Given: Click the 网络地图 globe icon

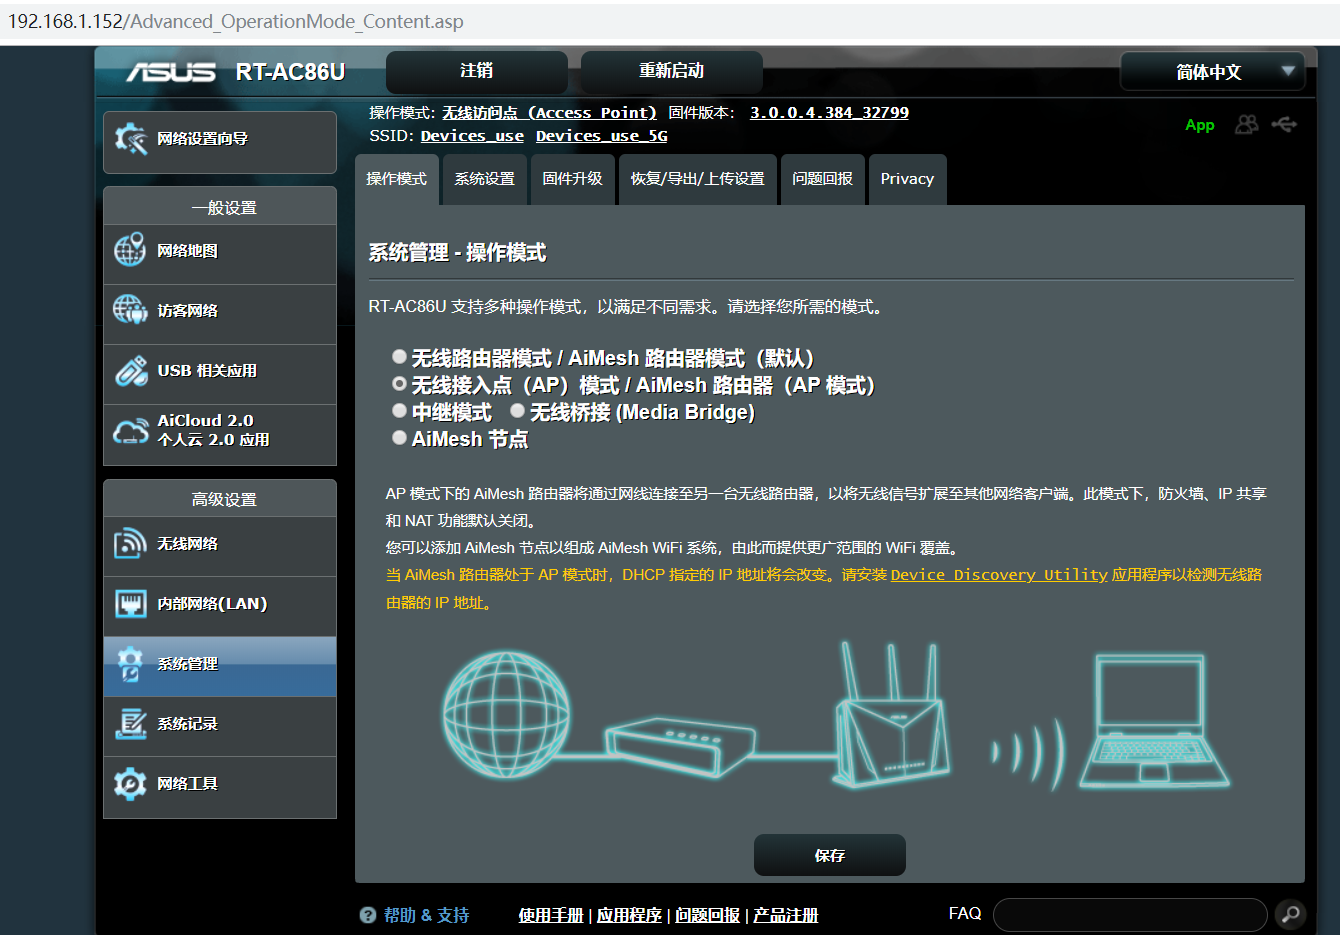Looking at the screenshot, I should point(130,250).
